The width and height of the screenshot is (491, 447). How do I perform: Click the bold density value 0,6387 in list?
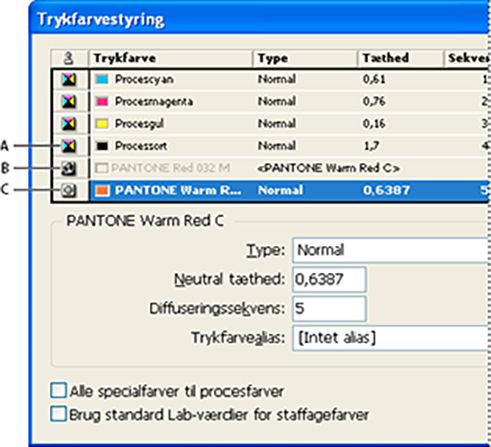click(x=386, y=190)
